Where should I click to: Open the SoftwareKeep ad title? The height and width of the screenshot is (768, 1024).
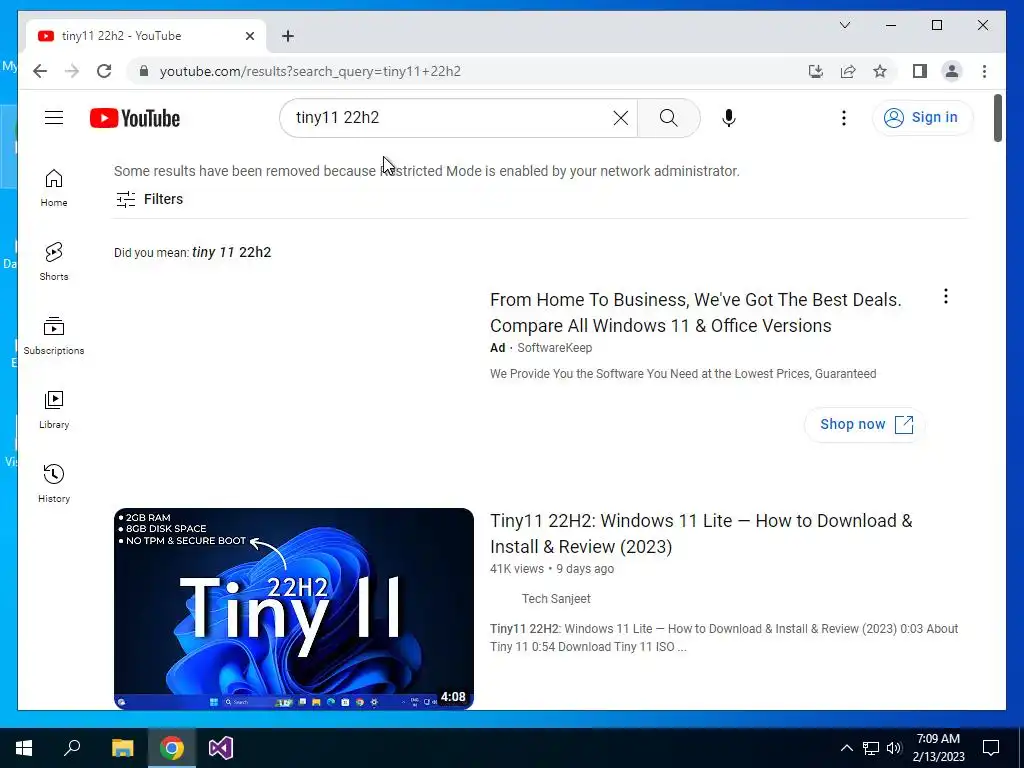696,313
